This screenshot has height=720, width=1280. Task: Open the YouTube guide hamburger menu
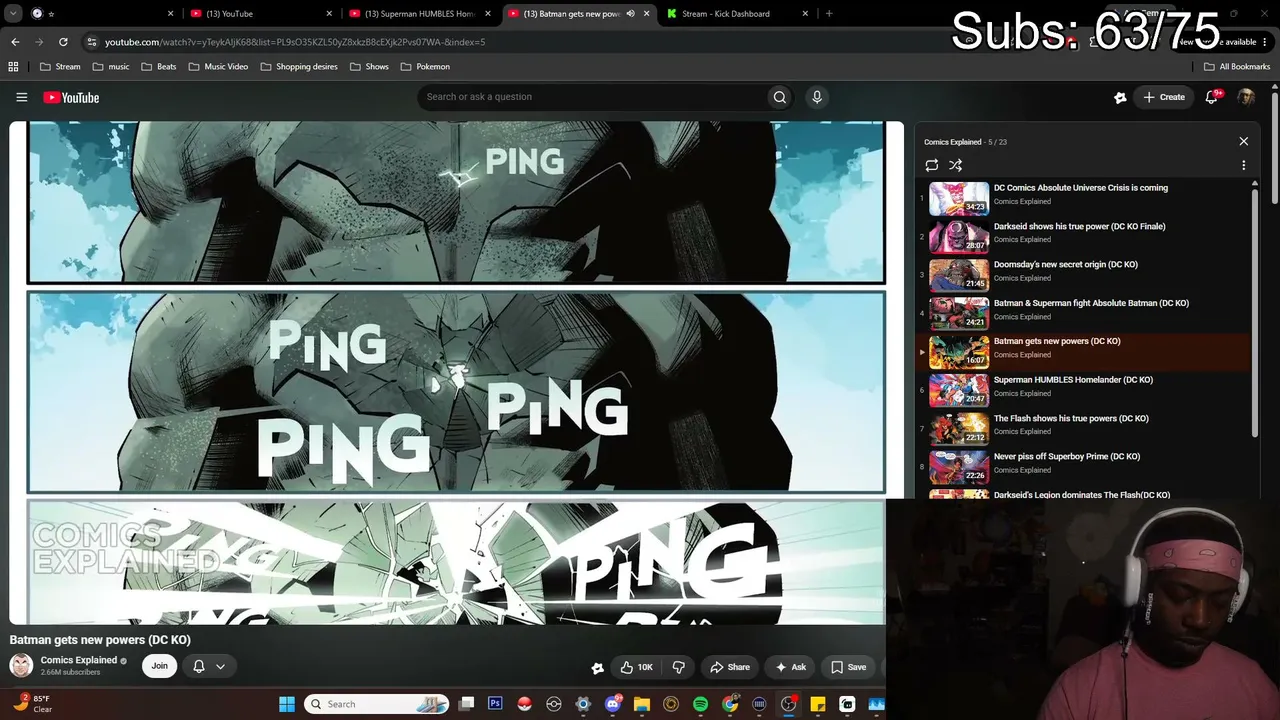21,97
